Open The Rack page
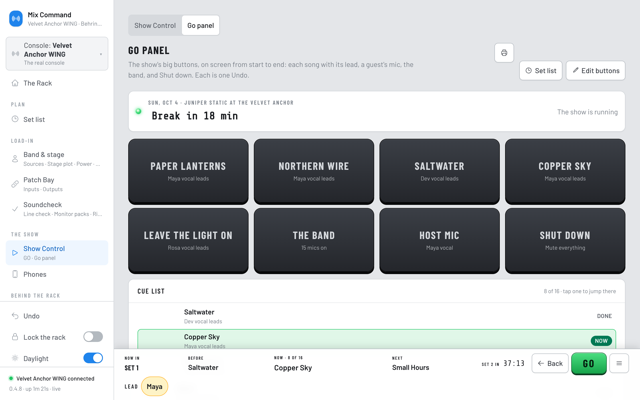The height and width of the screenshot is (400, 640). click(57, 83)
